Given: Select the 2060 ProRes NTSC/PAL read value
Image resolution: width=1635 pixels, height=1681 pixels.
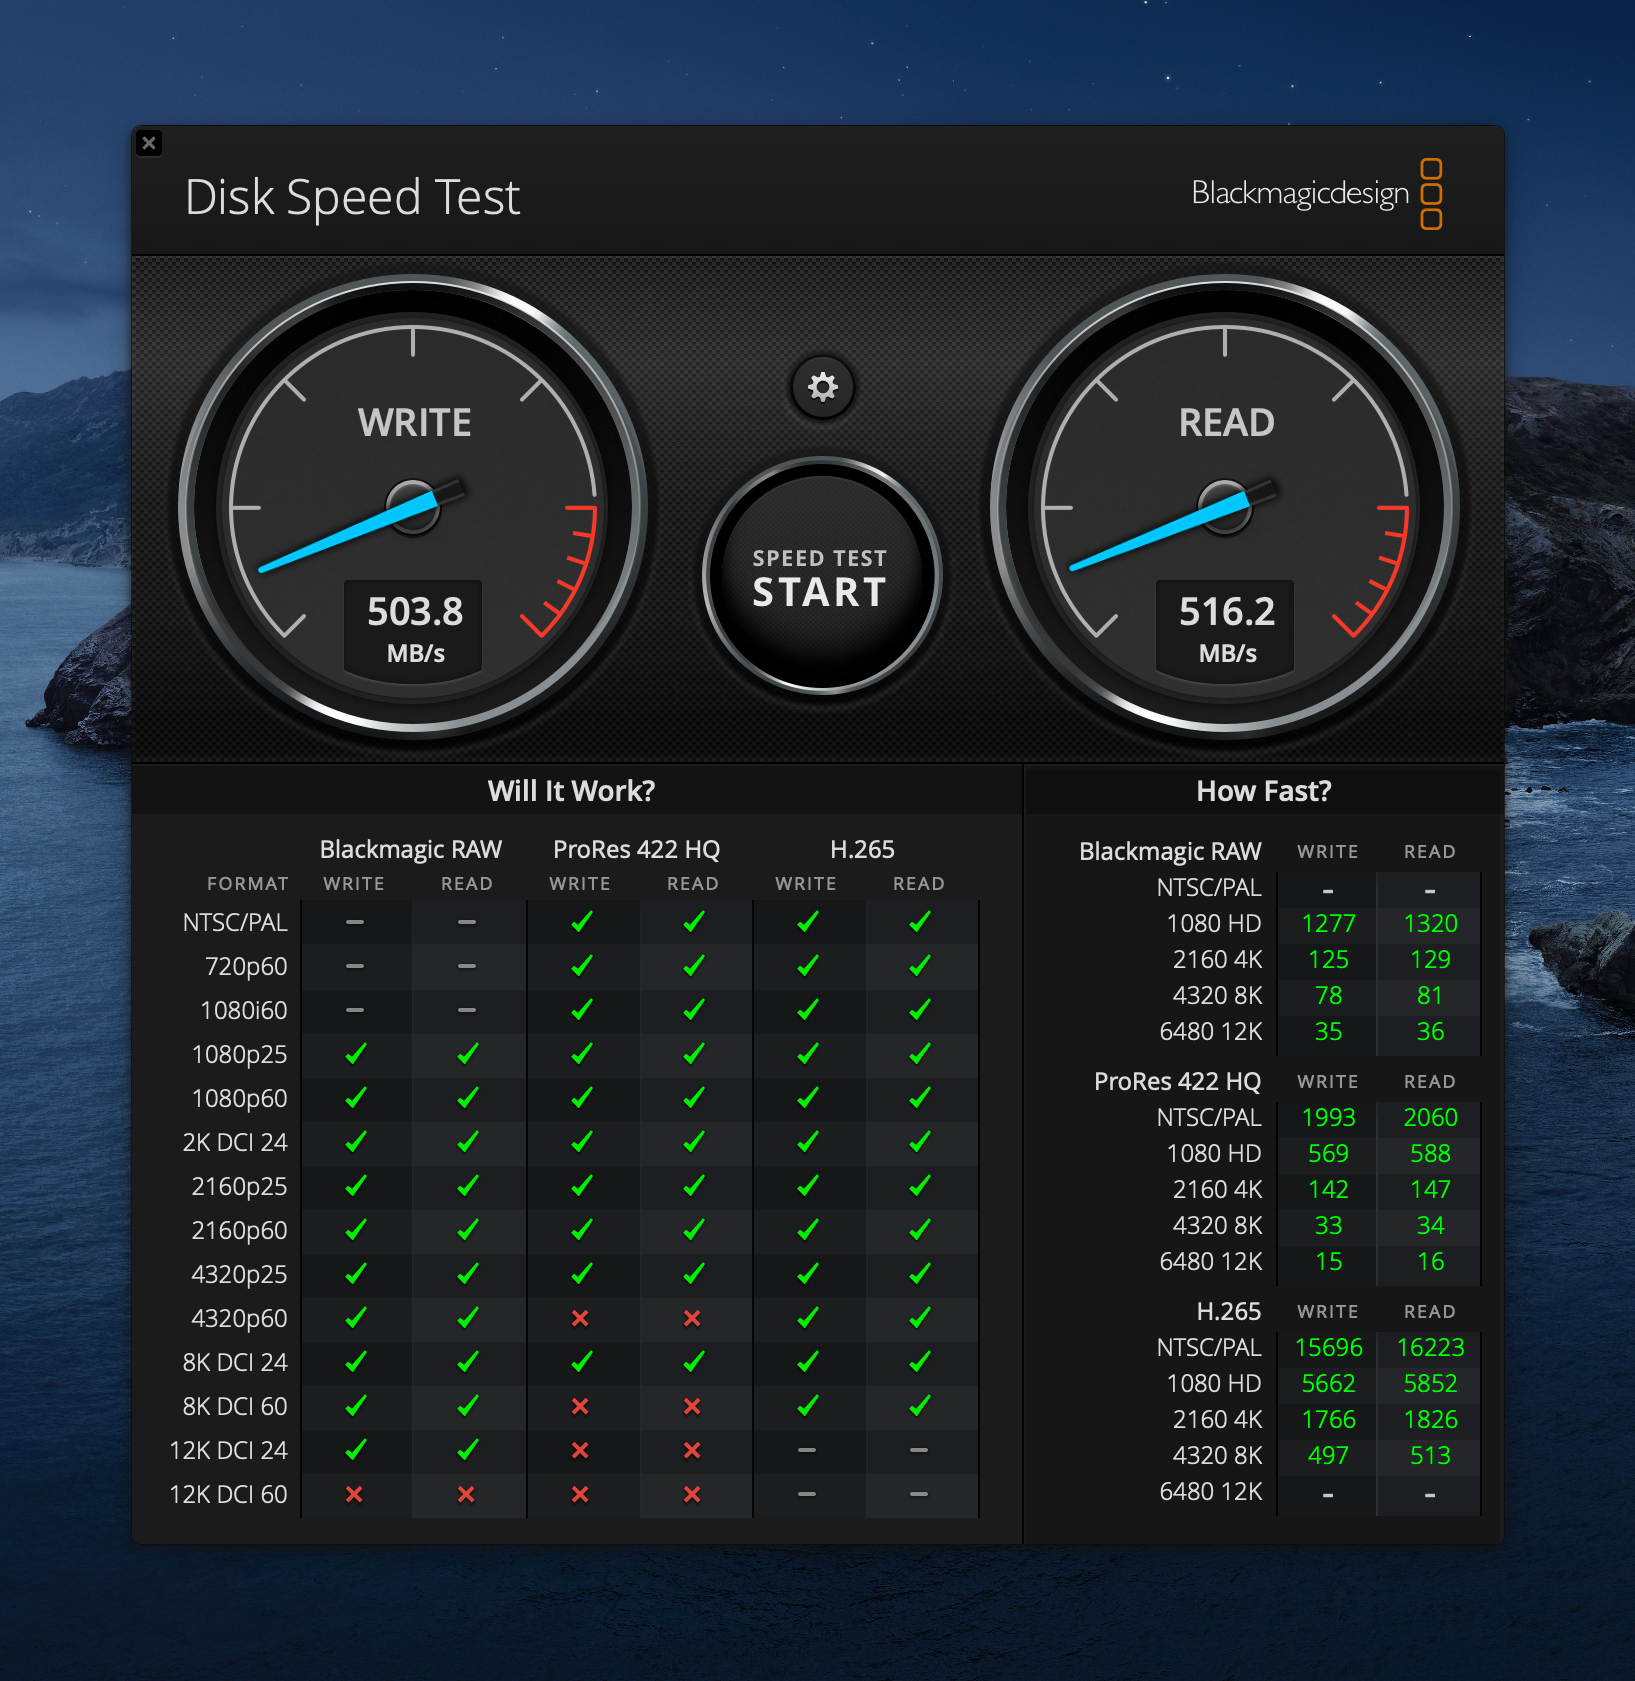Looking at the screenshot, I should point(1430,1117).
